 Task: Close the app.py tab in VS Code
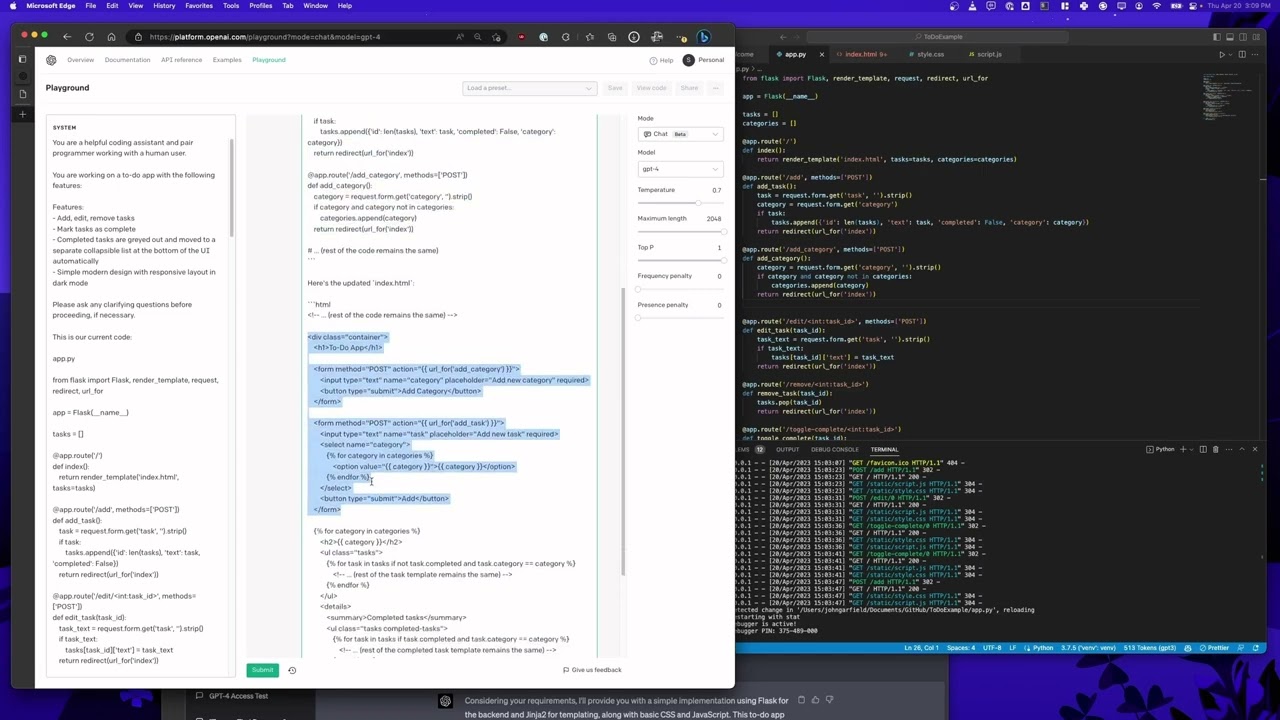pyautogui.click(x=822, y=54)
